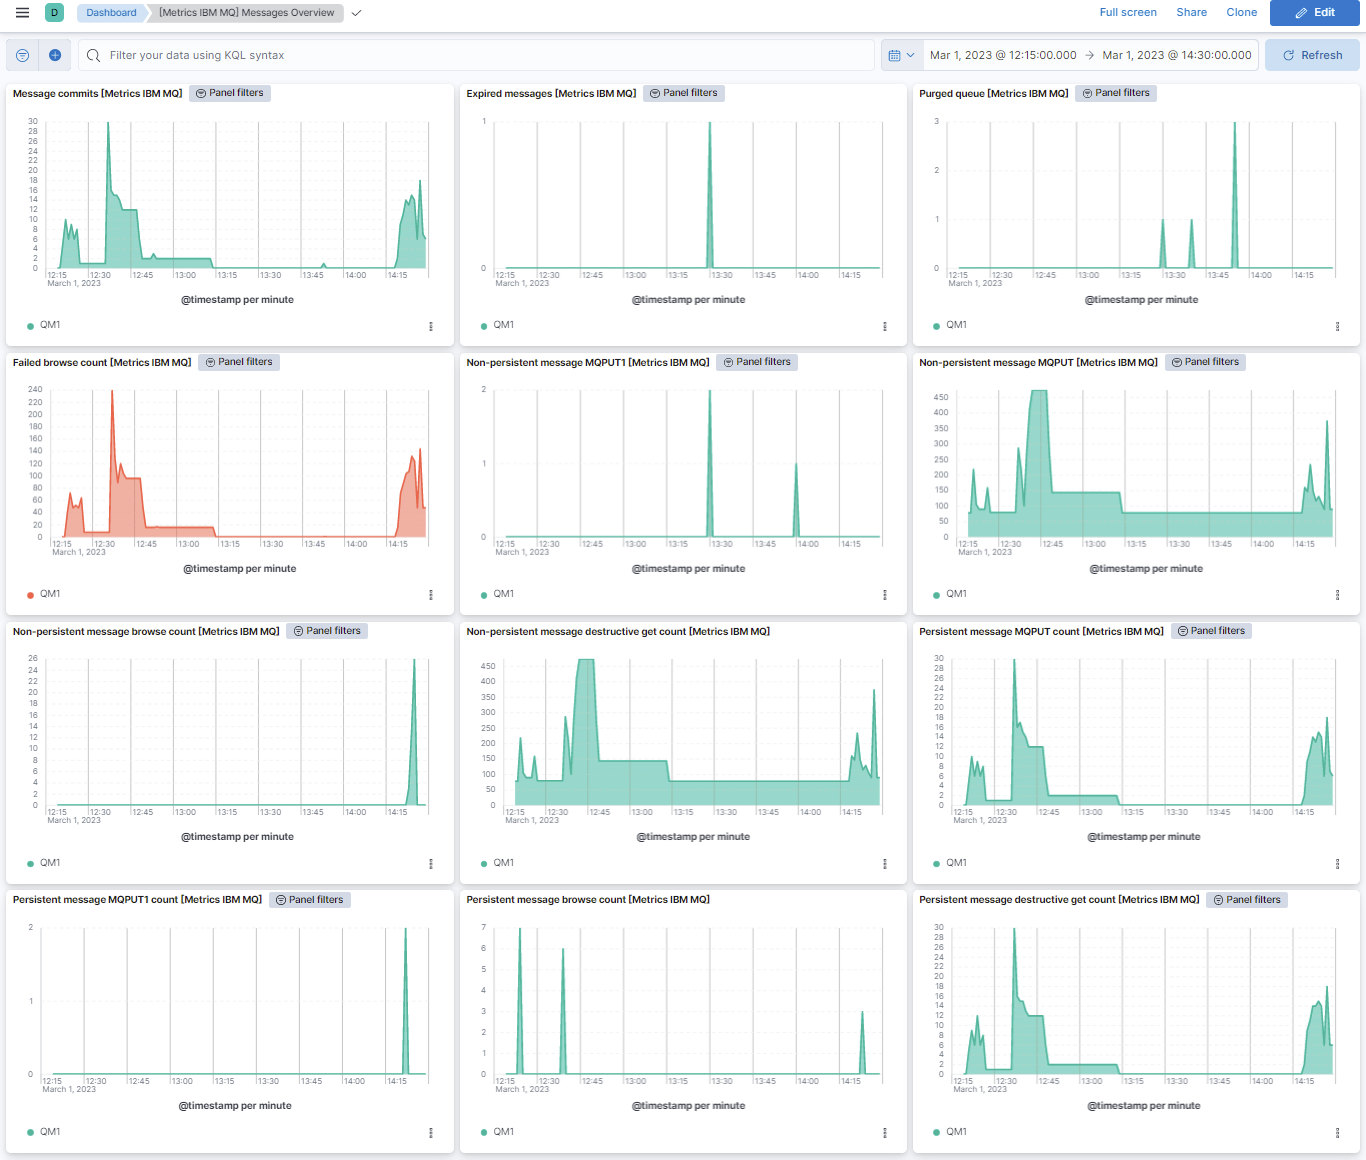Image resolution: width=1366 pixels, height=1160 pixels.
Task: Open the calendar quick-select icon
Action: tap(895, 55)
